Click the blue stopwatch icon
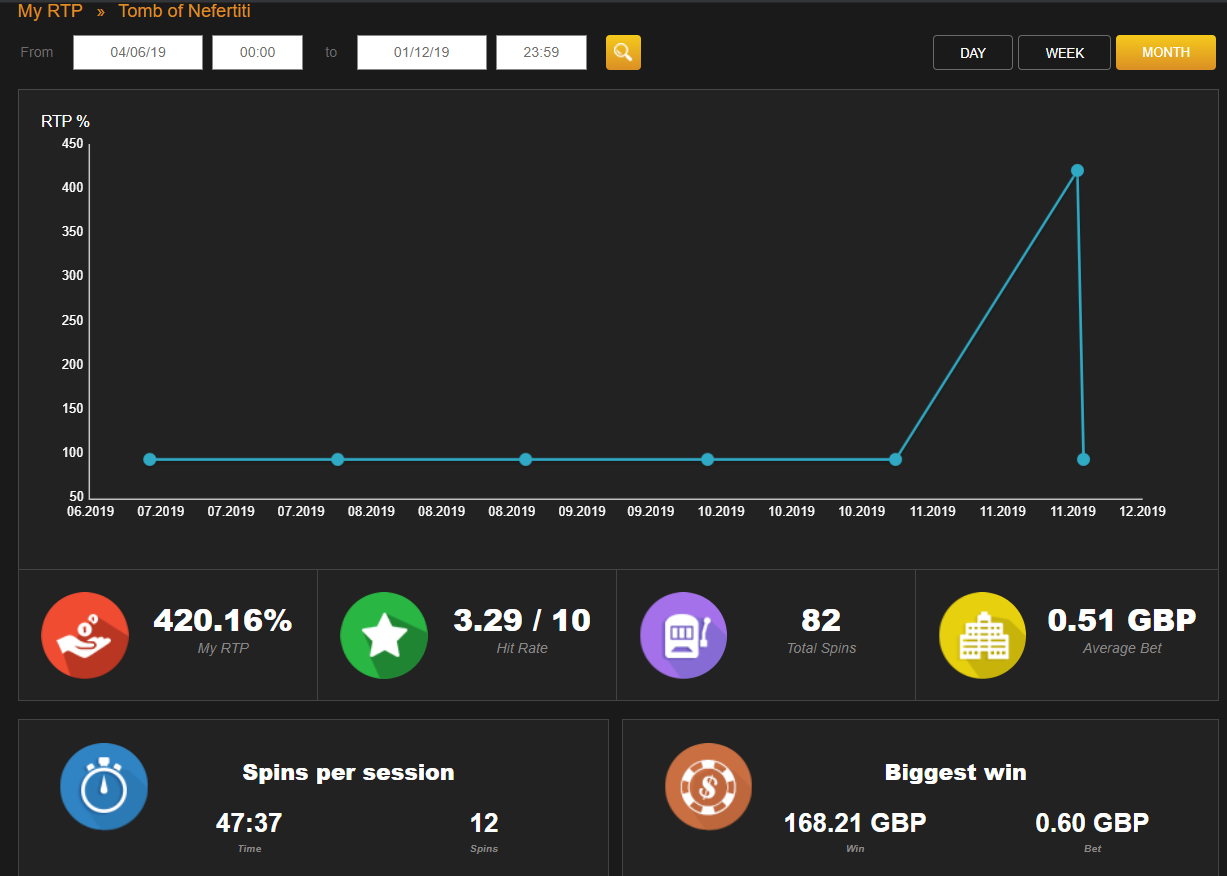 tap(104, 787)
